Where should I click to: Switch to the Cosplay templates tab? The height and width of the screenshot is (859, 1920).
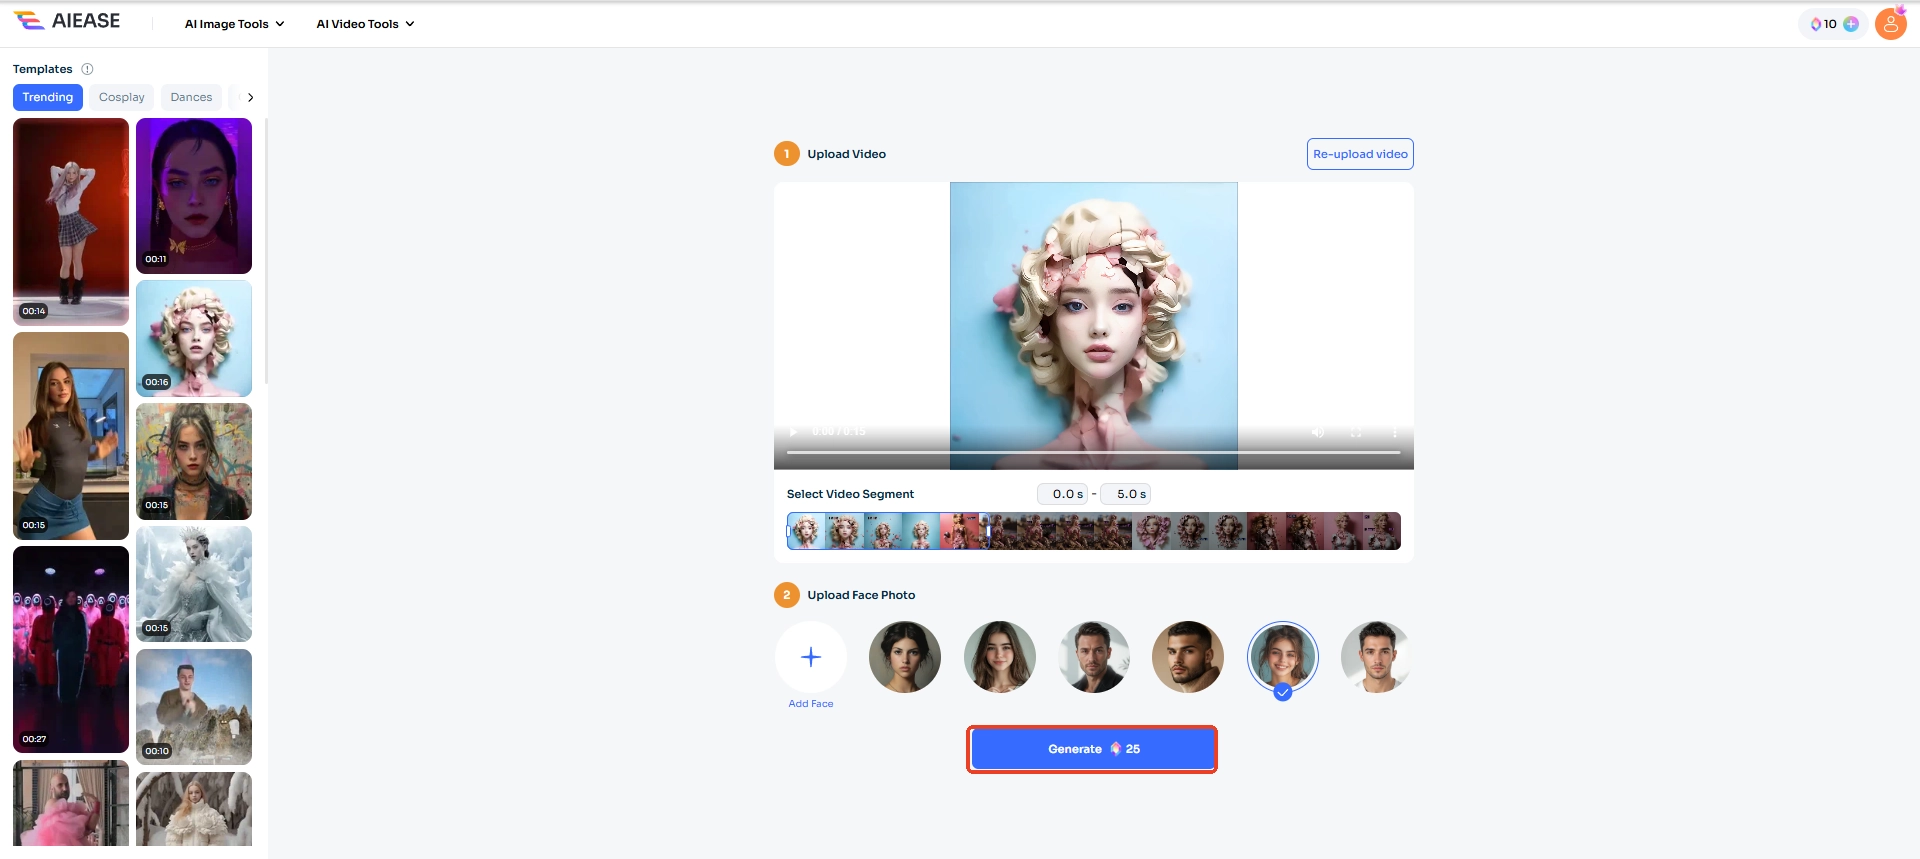pos(122,98)
